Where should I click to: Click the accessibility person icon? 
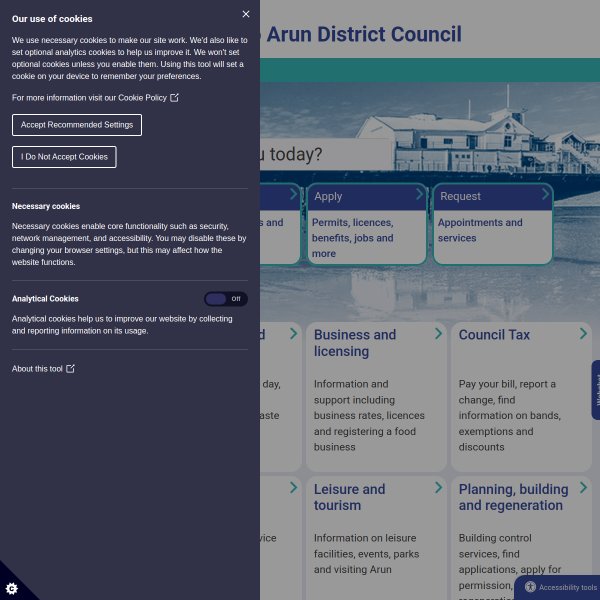click(x=530, y=587)
